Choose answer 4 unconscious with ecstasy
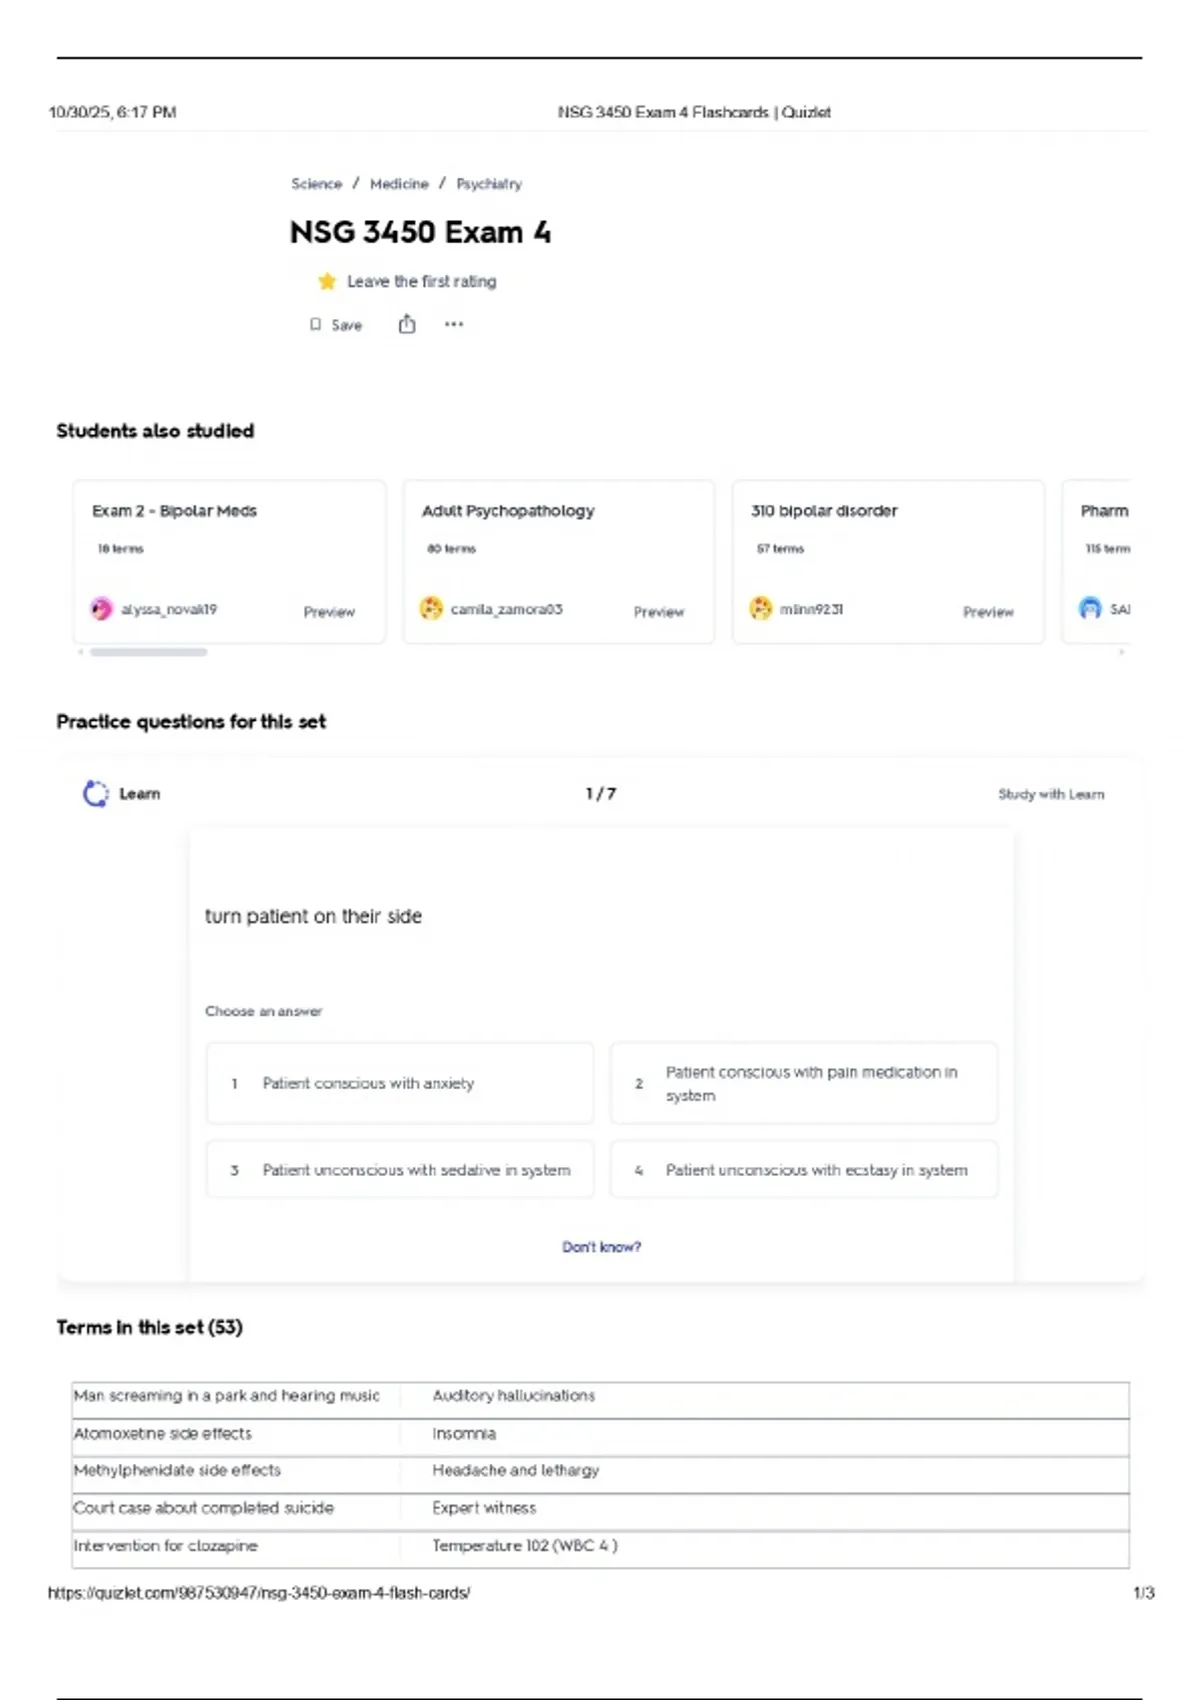This screenshot has width=1200, height=1700. (804, 1170)
